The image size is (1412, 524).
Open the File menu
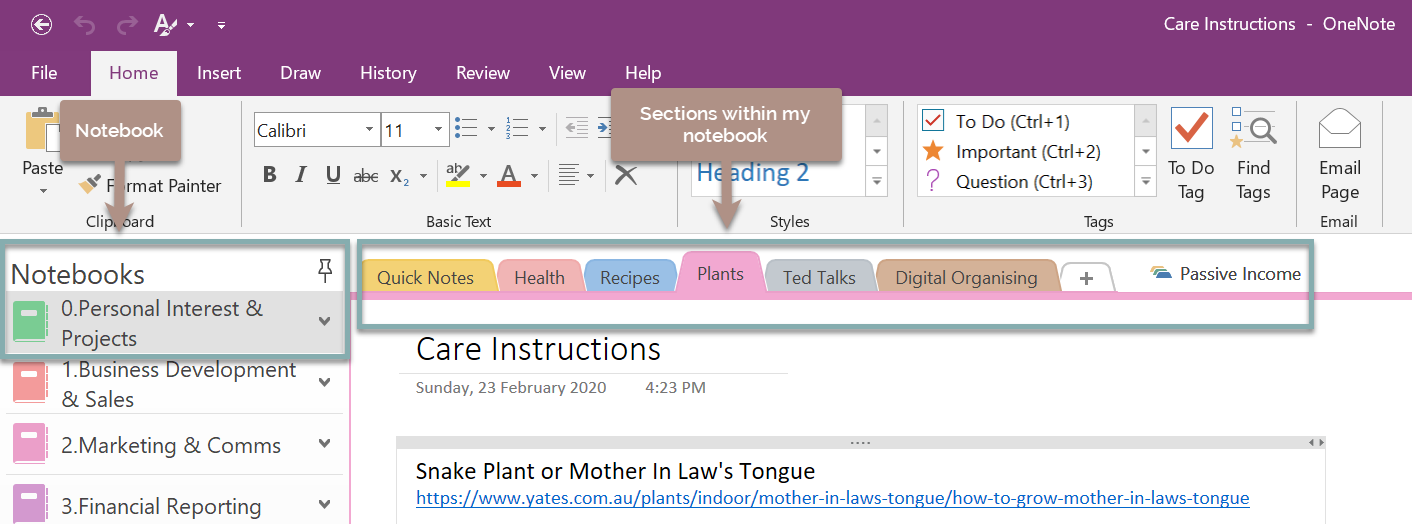tap(44, 73)
